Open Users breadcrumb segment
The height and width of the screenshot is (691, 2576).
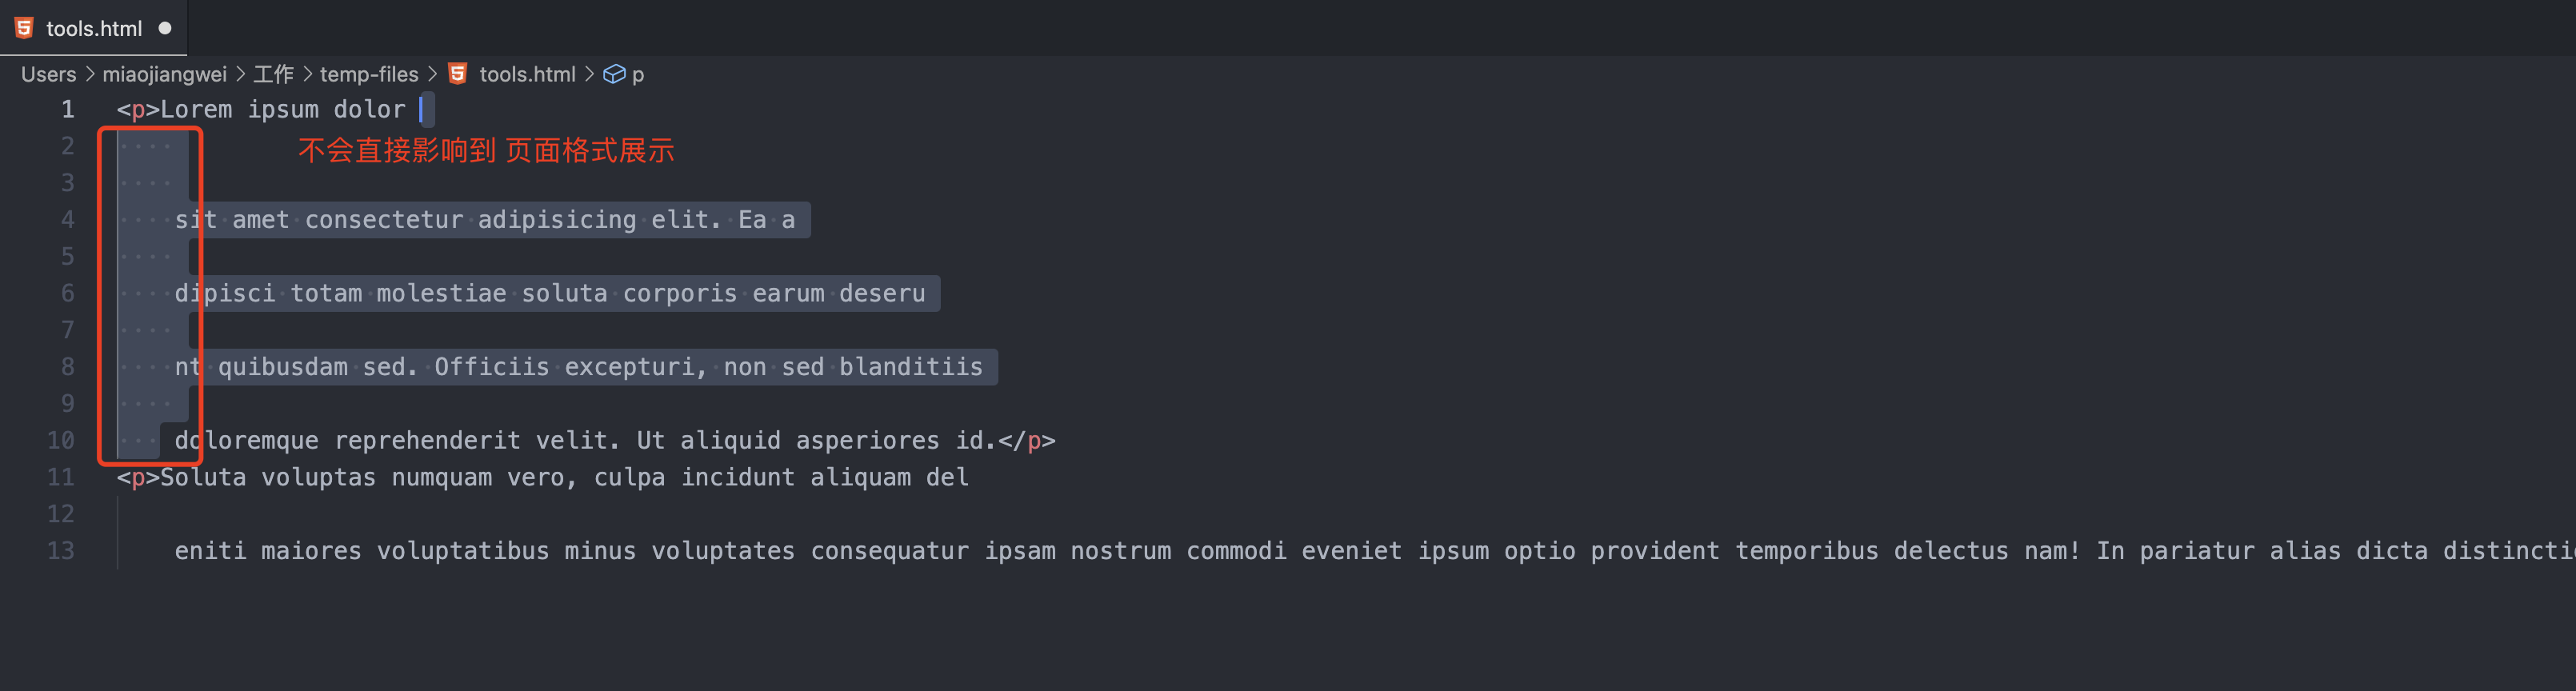[x=48, y=74]
